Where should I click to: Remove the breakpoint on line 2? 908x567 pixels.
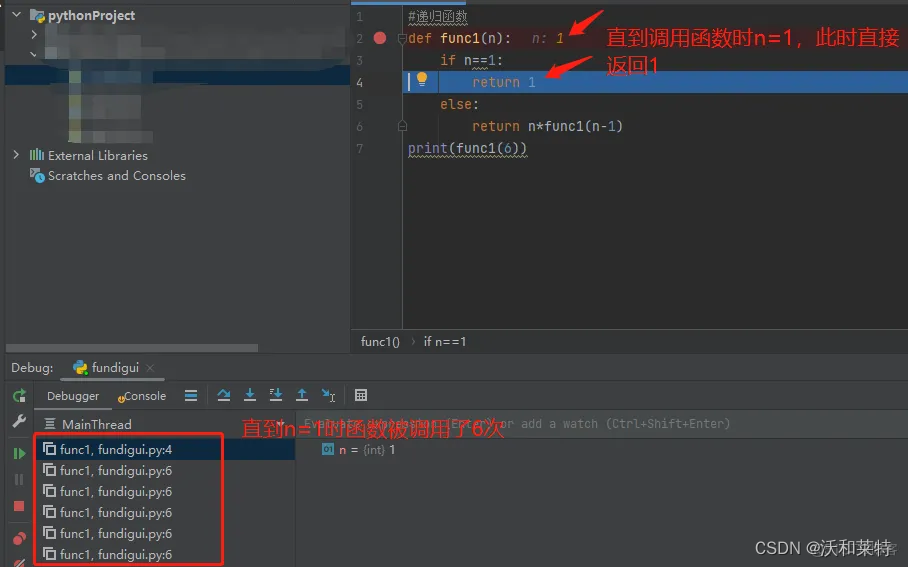click(380, 38)
